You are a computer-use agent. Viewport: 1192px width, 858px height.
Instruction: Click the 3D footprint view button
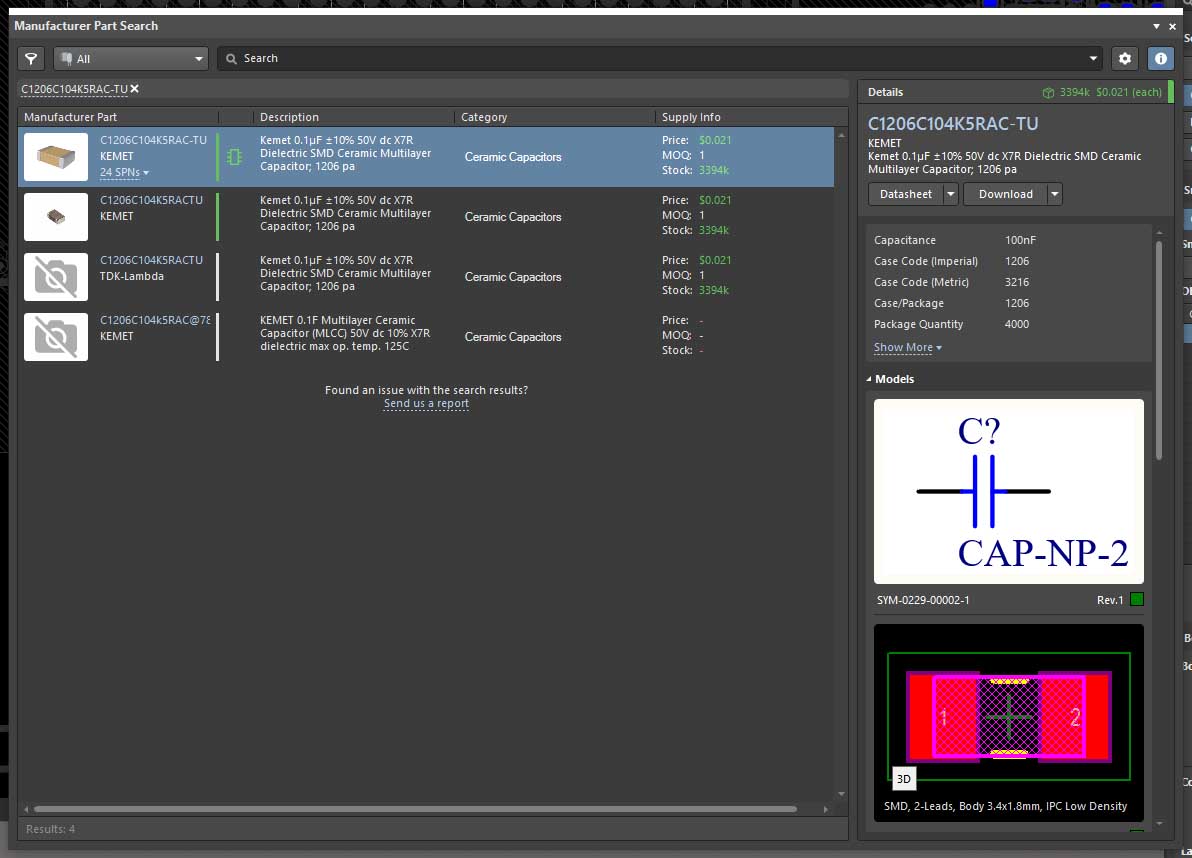(x=903, y=778)
